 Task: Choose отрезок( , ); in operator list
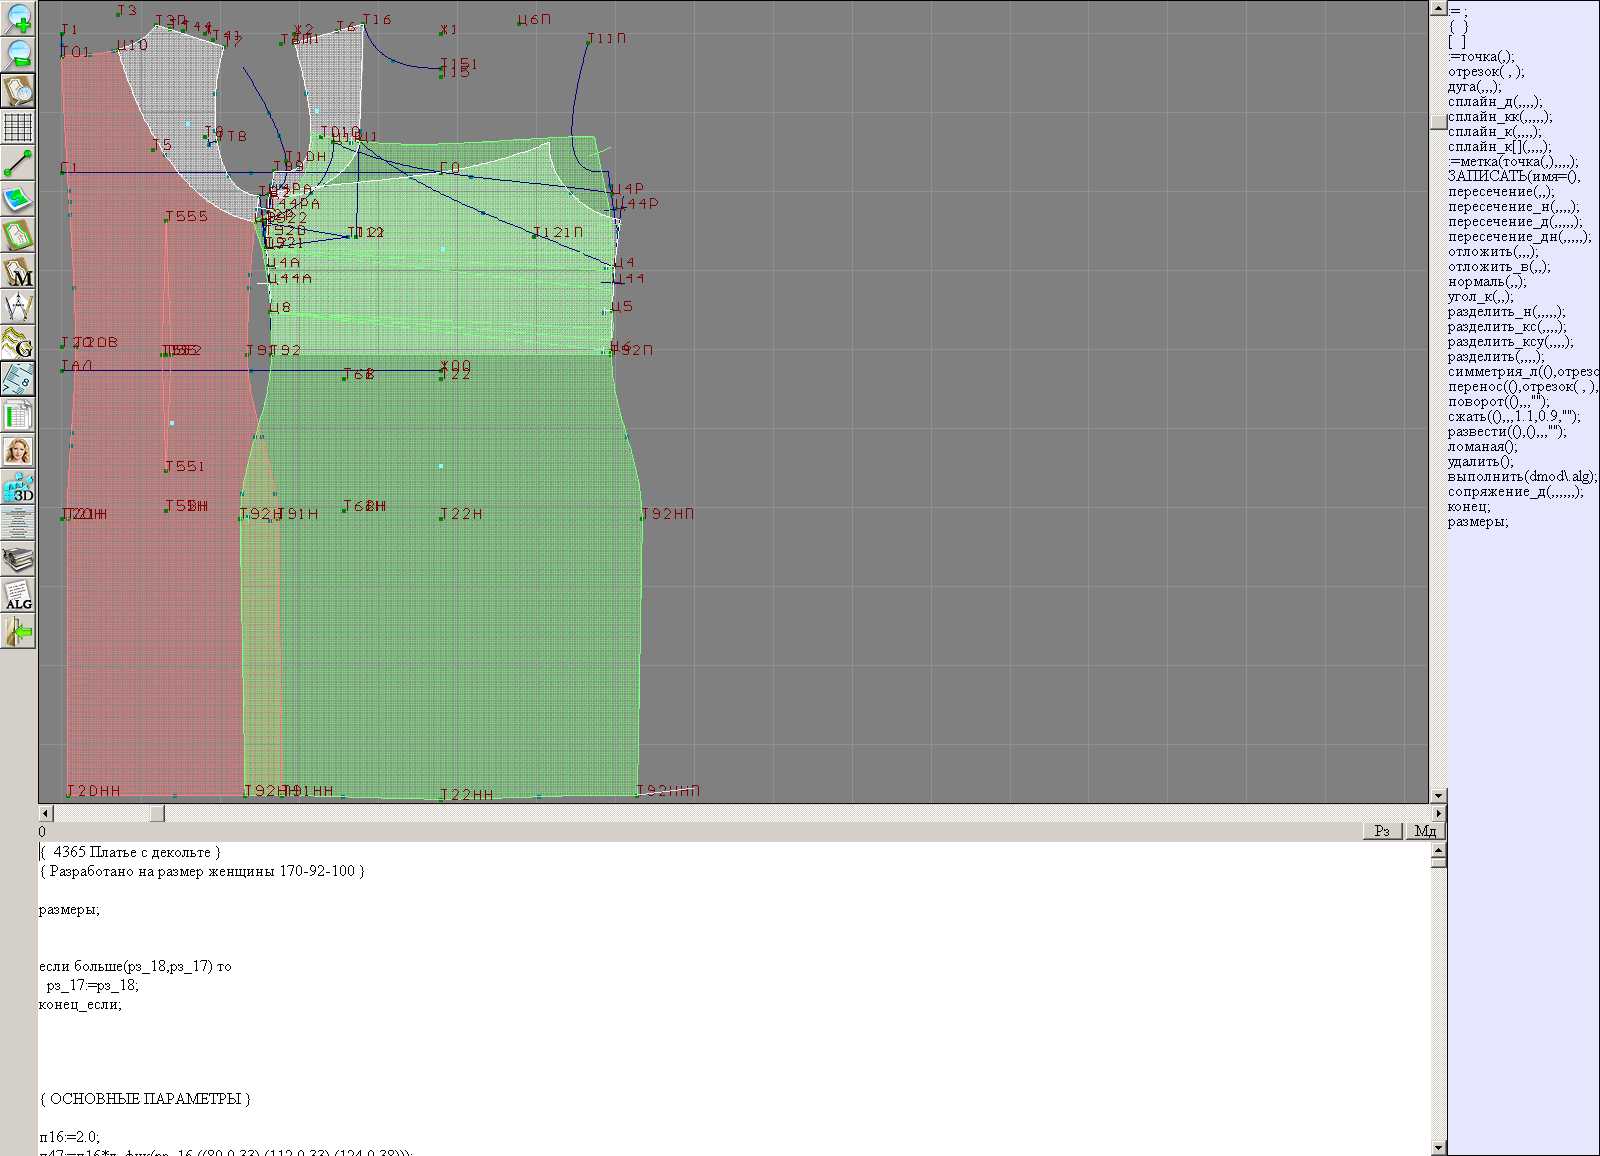(1485, 72)
